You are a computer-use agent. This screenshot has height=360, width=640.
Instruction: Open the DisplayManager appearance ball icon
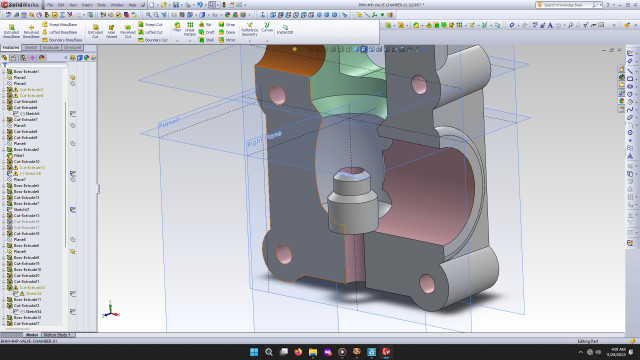[x=42, y=58]
